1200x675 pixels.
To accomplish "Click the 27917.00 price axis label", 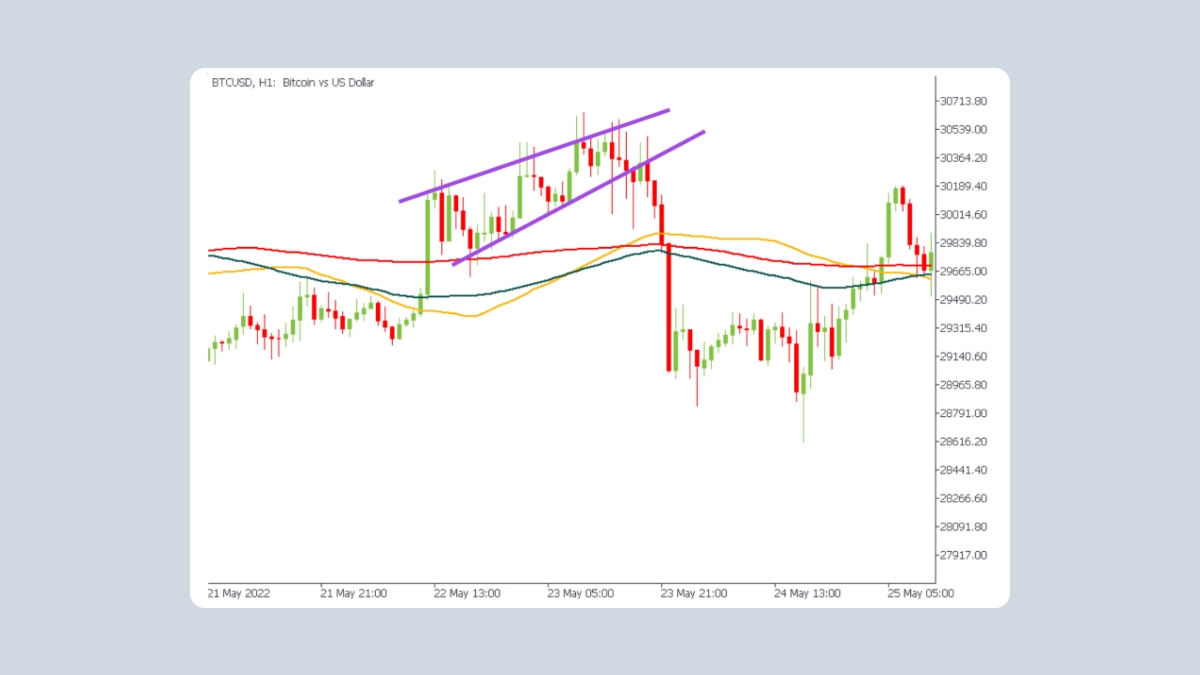I will 964,556.
